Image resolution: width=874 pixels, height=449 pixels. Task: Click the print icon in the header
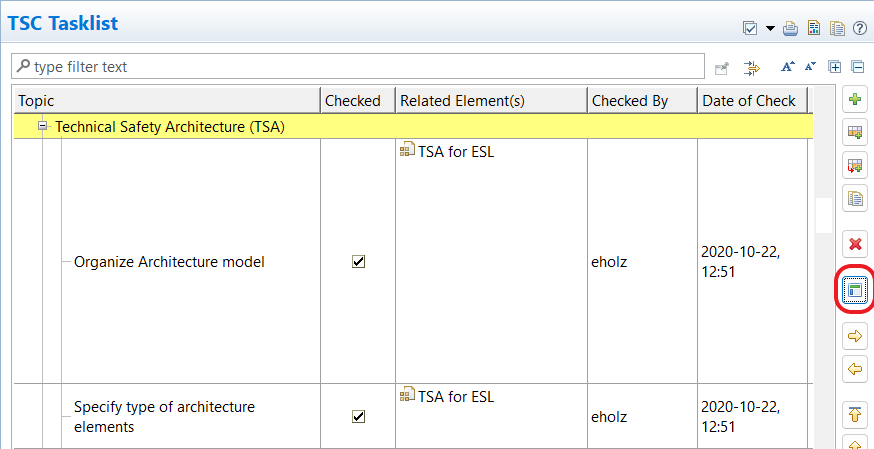[790, 28]
